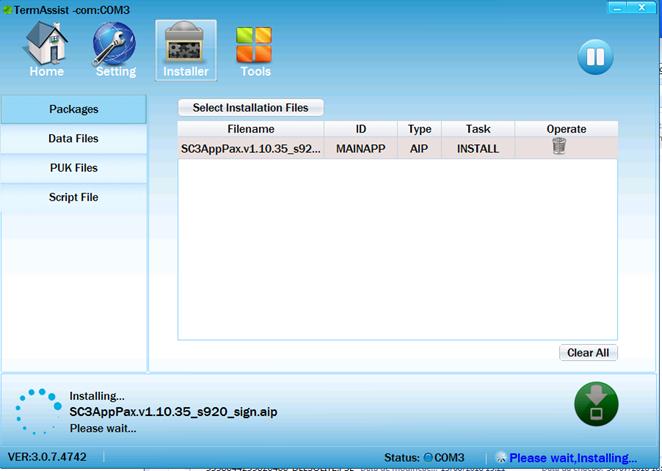The width and height of the screenshot is (662, 471).
Task: Click the green download install icon
Action: 596,404
